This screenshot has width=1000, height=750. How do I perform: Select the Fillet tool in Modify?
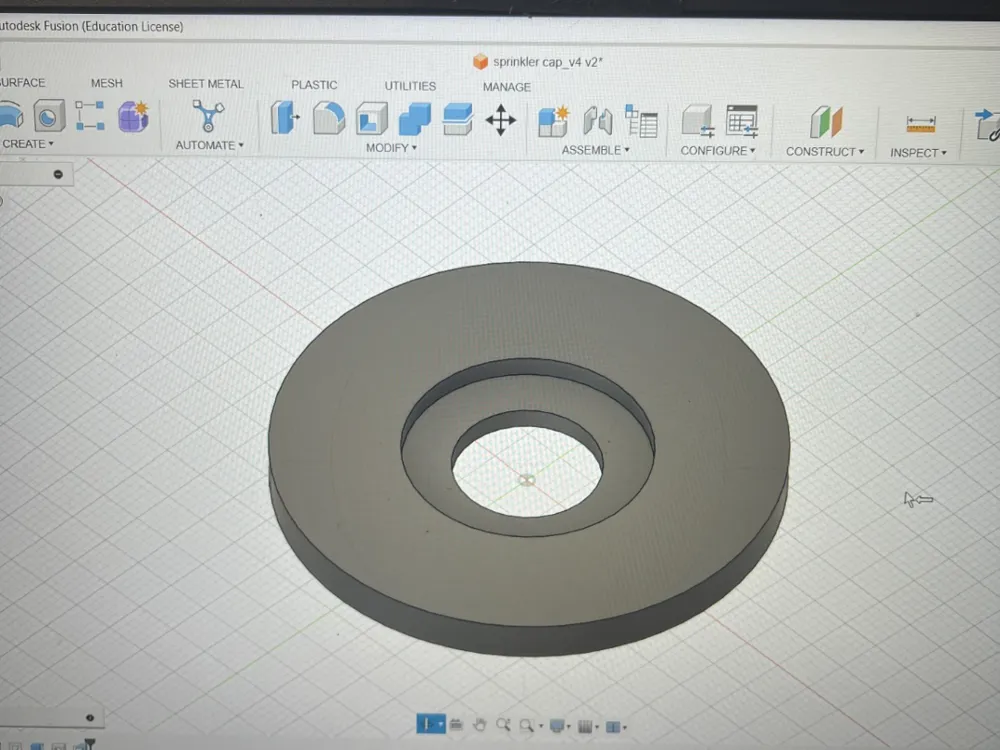click(328, 120)
